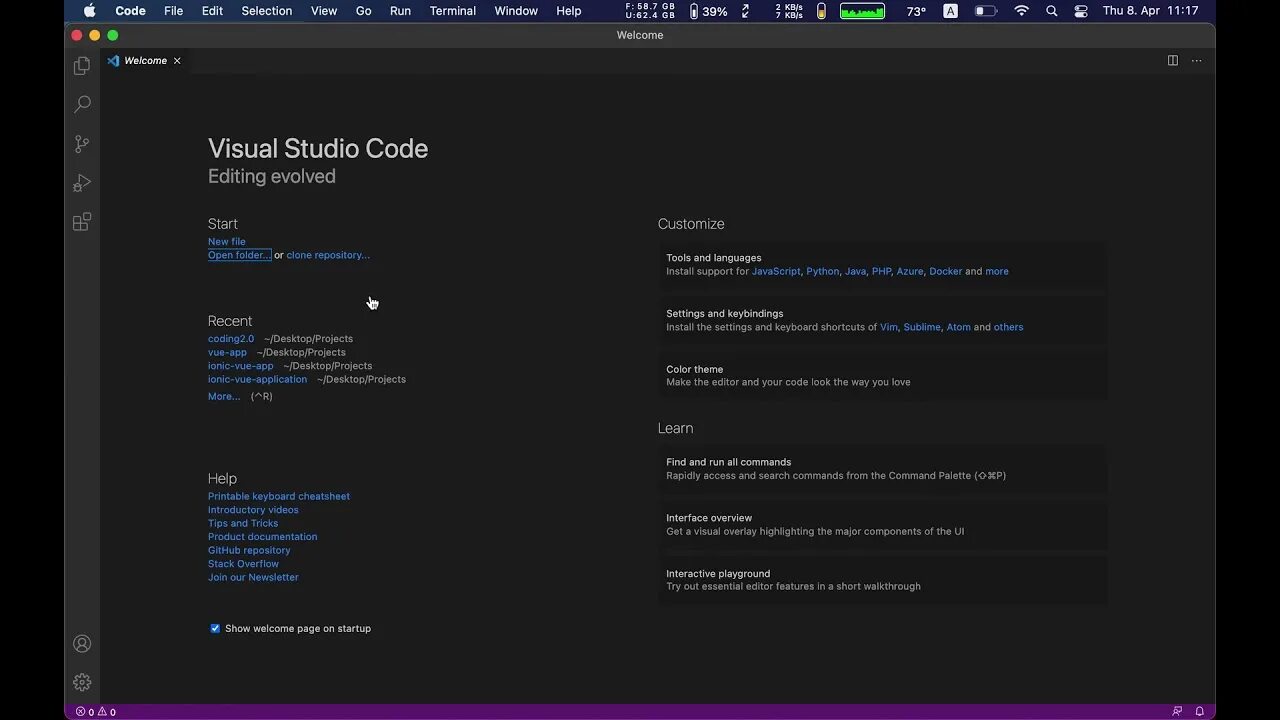Open the Explorer view in activity bar

[82, 66]
